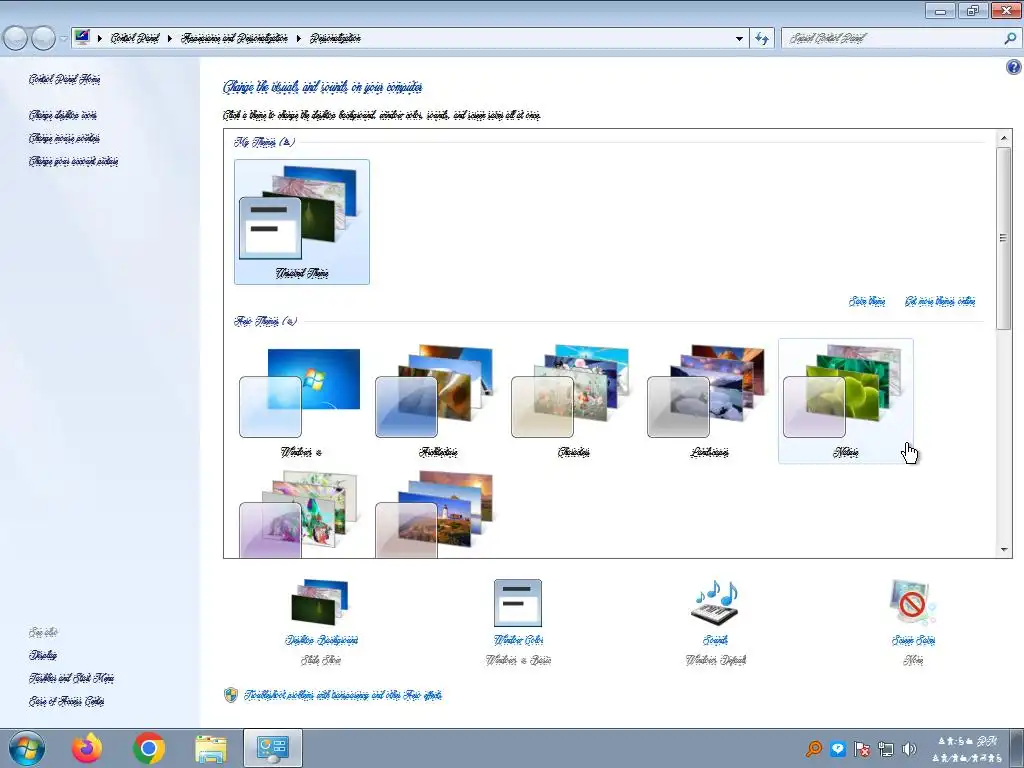
Task: Click the shield icon beside Troubleshoot link
Action: pos(231,695)
